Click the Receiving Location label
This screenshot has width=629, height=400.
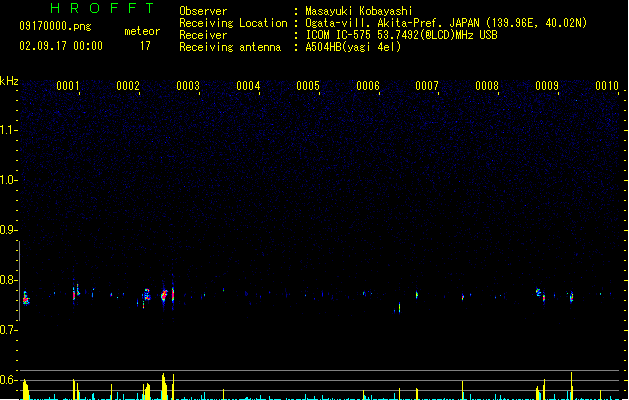(x=233, y=23)
